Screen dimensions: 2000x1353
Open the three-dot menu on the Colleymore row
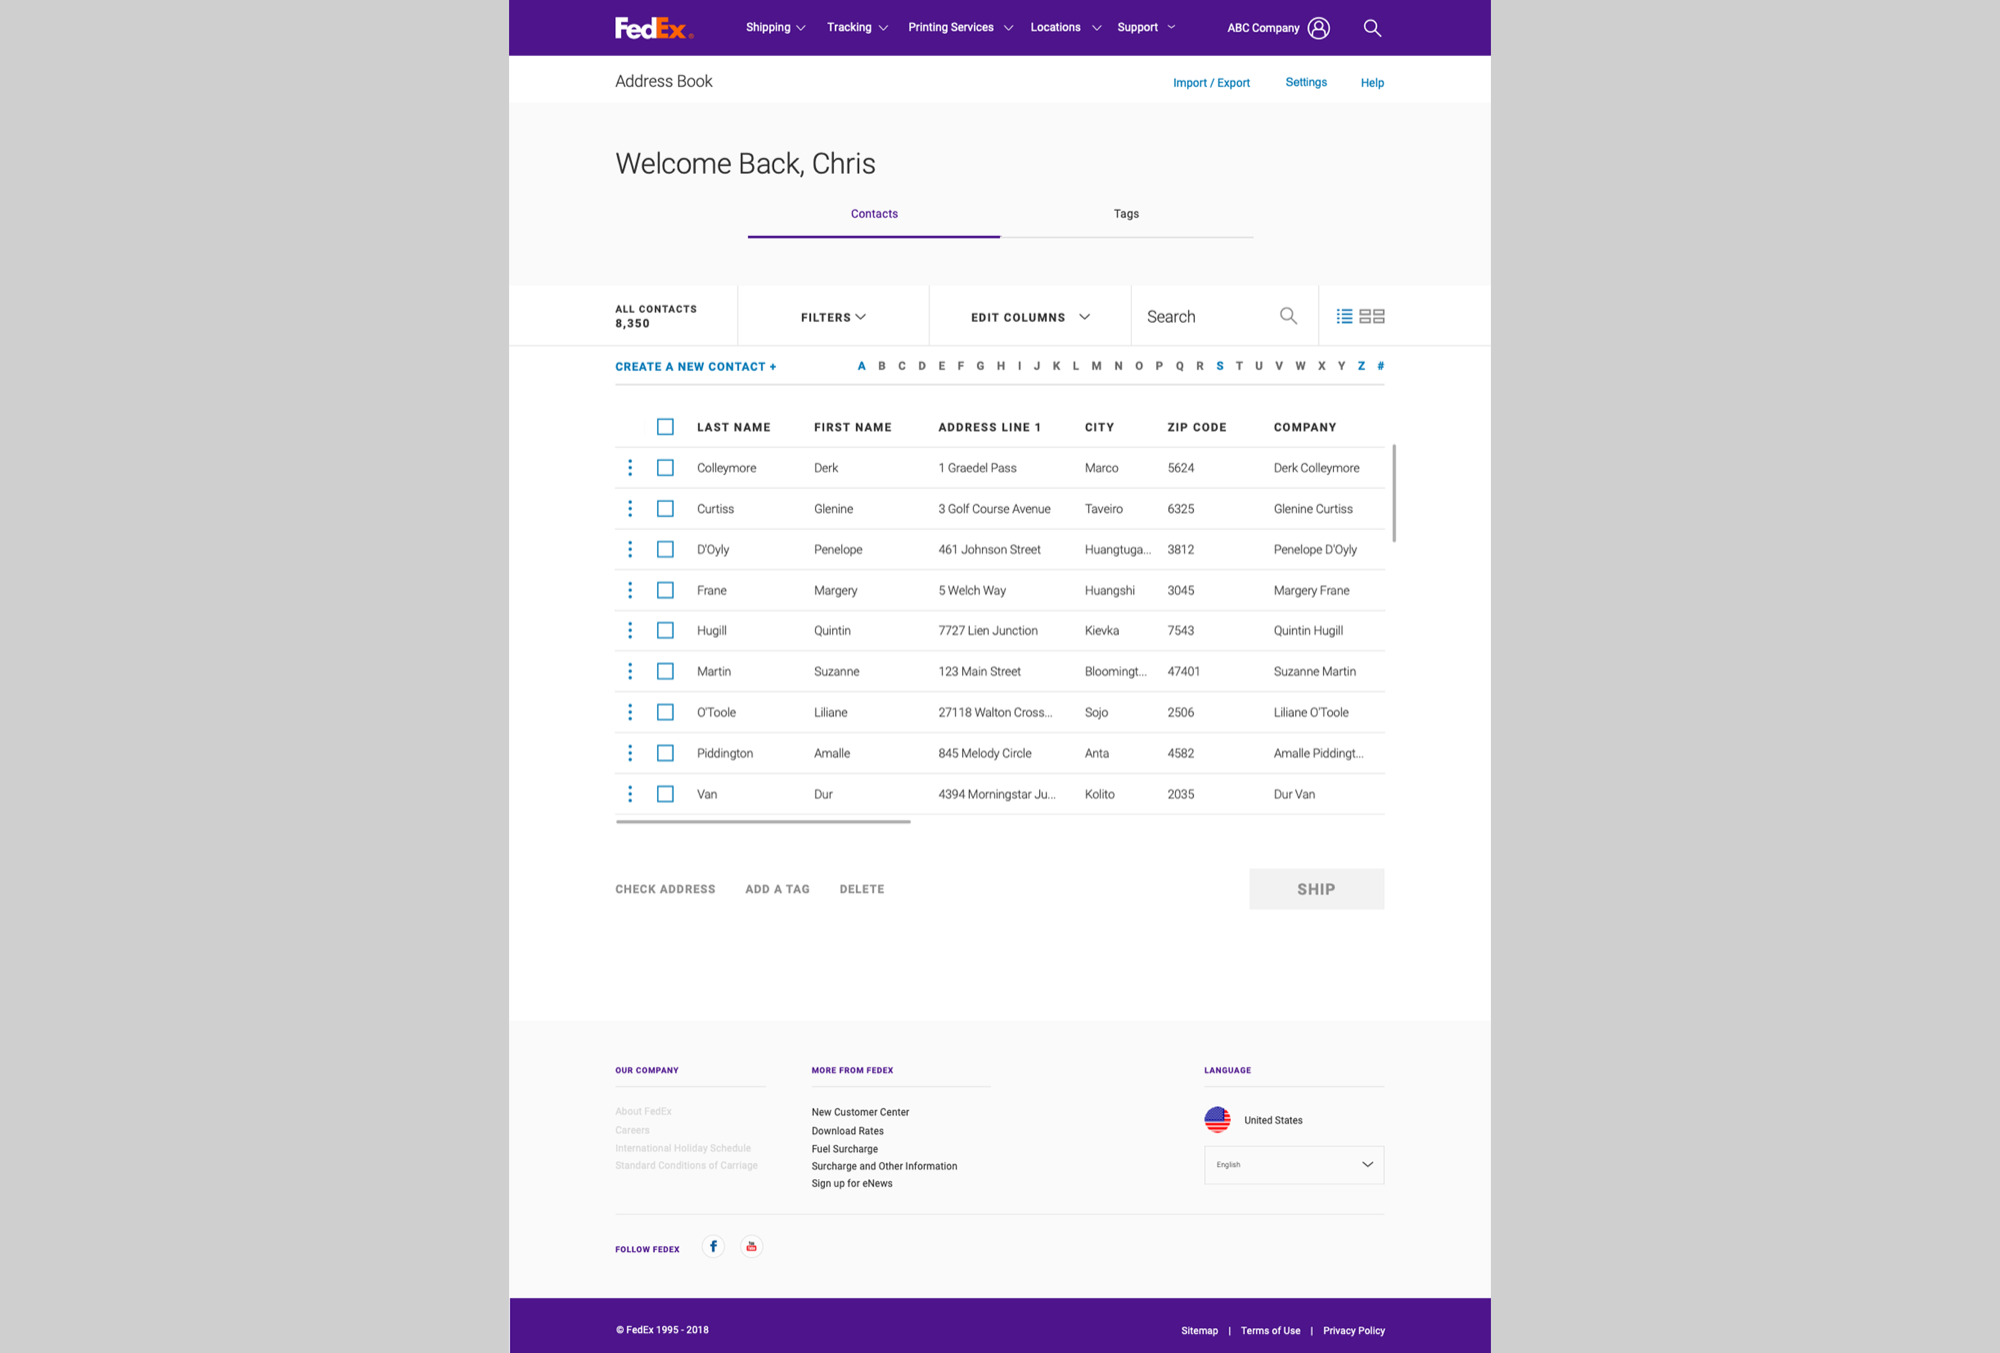(630, 467)
